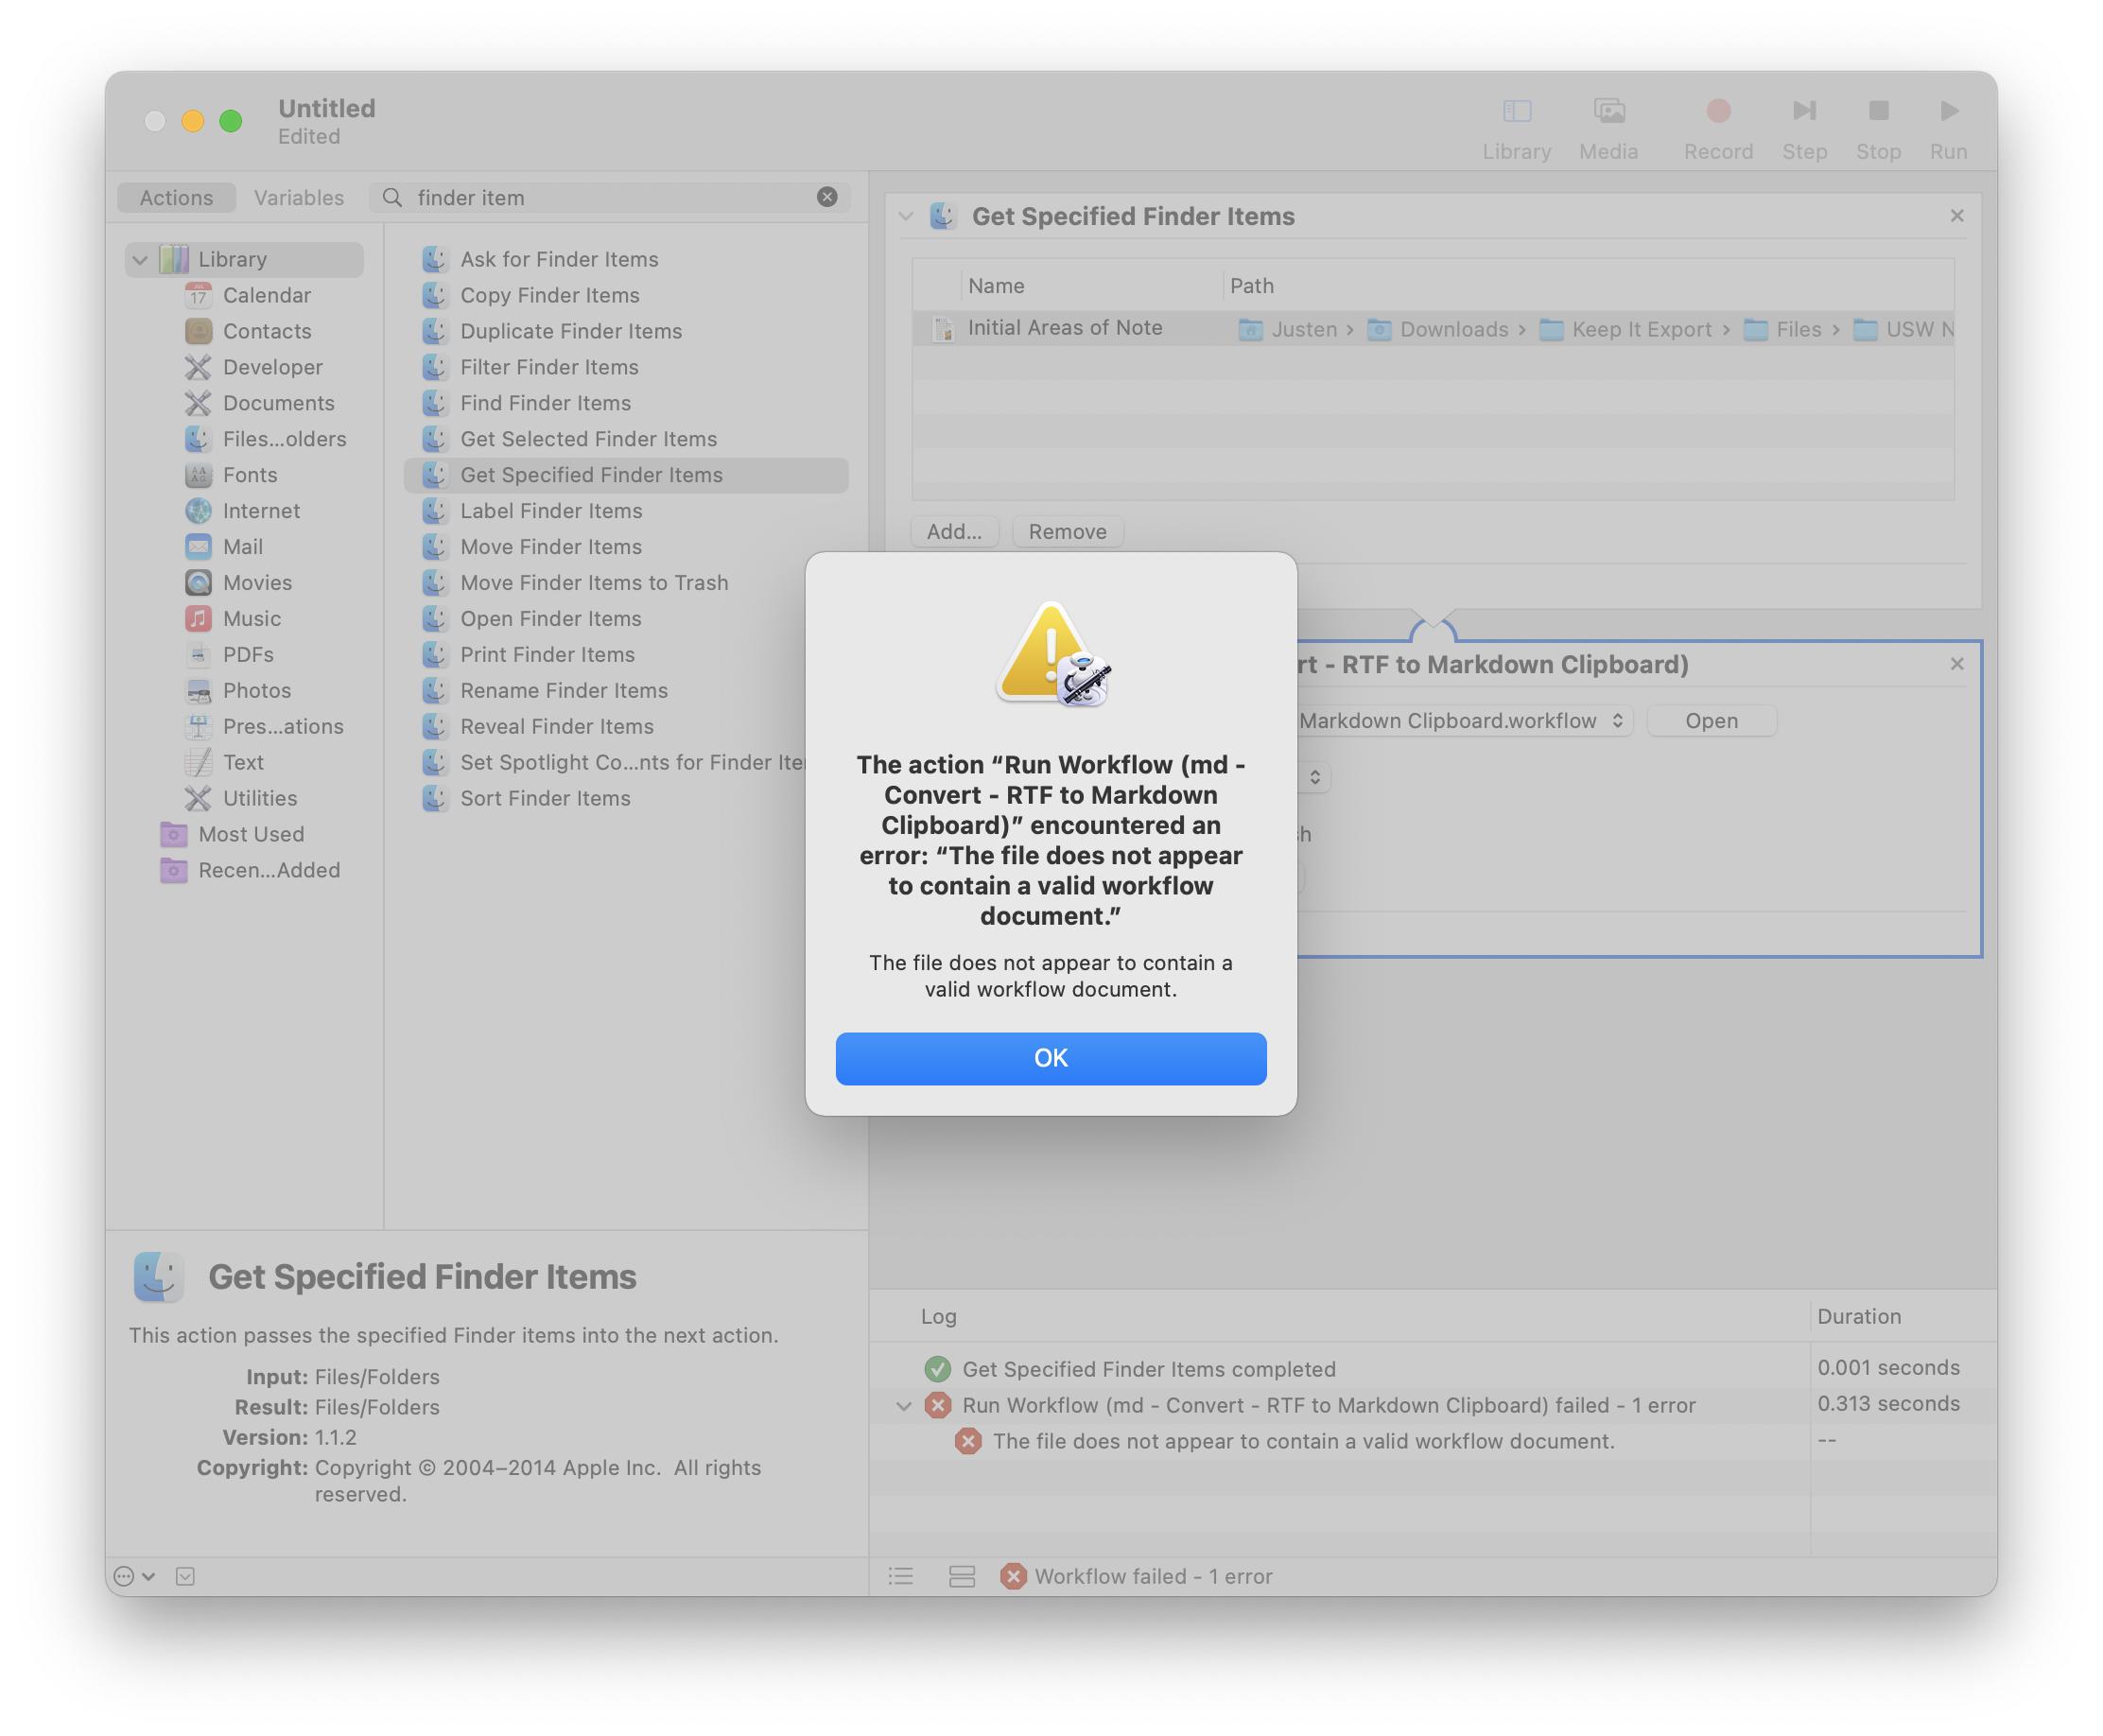Screen dimensions: 2103x1736
Task: Click the Stop toolbar icon
Action: click(x=1878, y=111)
